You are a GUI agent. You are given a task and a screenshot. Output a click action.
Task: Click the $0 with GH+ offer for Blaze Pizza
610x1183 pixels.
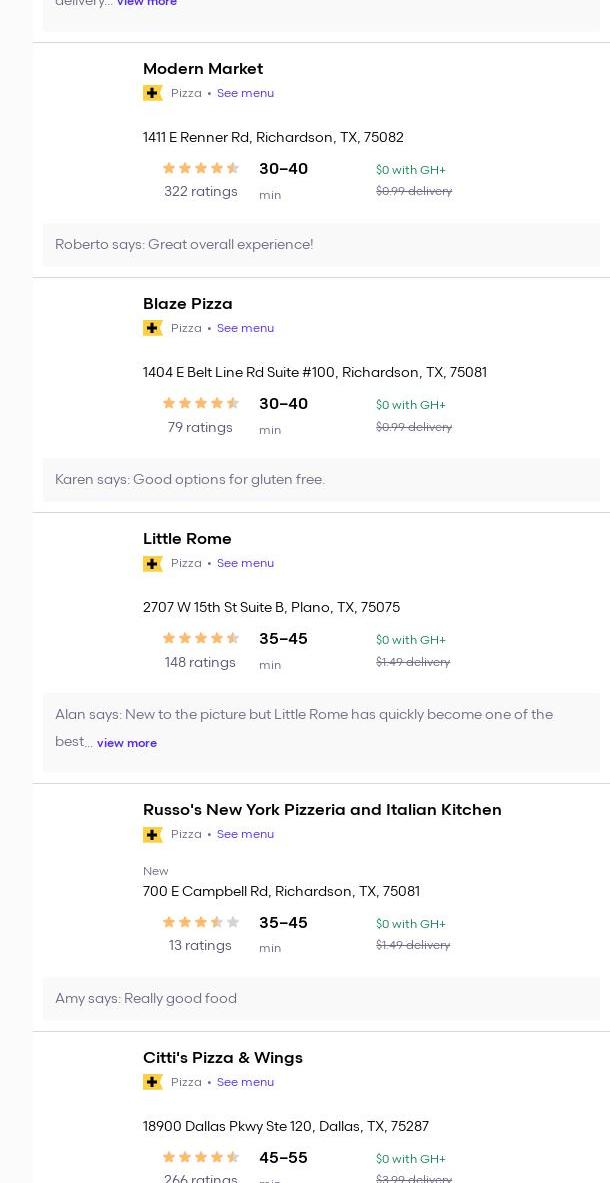click(x=411, y=405)
